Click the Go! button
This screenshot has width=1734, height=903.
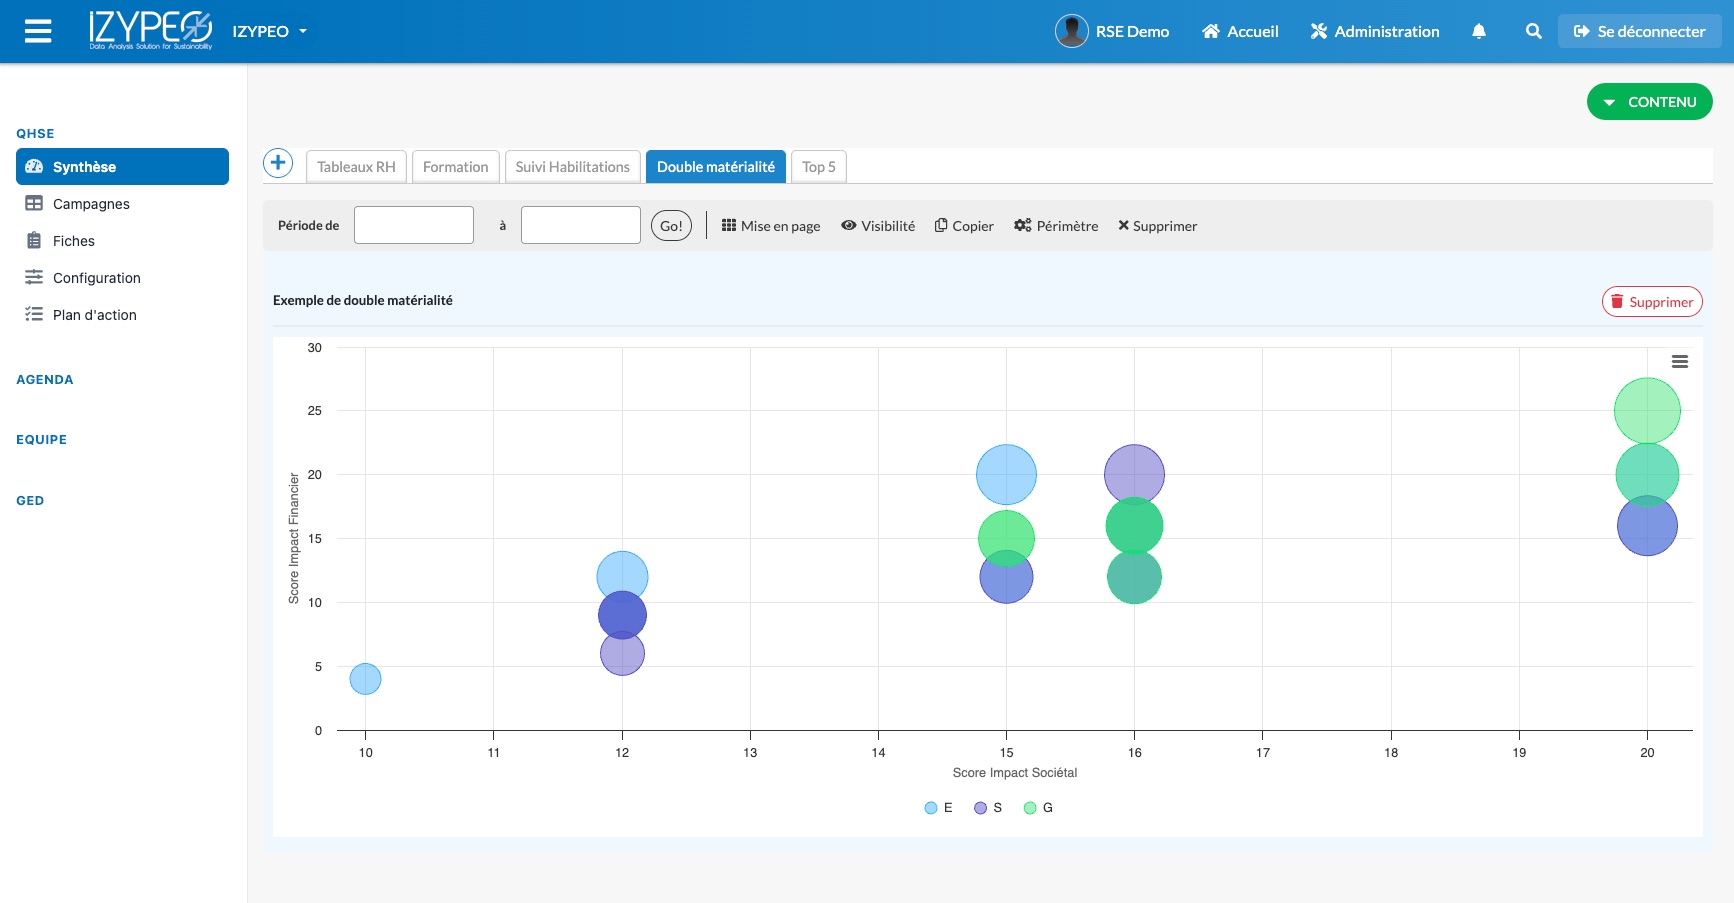[x=671, y=226]
